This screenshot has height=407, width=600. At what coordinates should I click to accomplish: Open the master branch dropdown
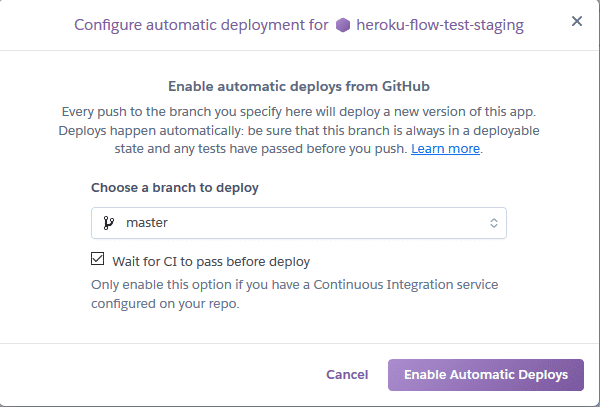pyautogui.click(x=298, y=223)
